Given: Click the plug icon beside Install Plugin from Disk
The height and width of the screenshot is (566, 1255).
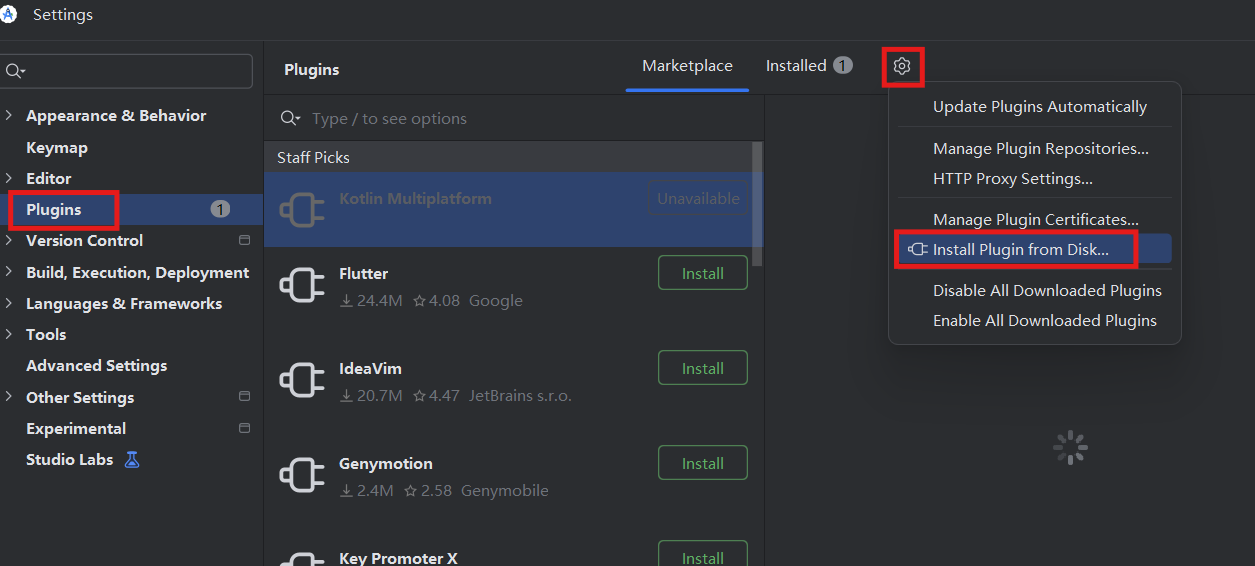Looking at the screenshot, I should coord(917,250).
